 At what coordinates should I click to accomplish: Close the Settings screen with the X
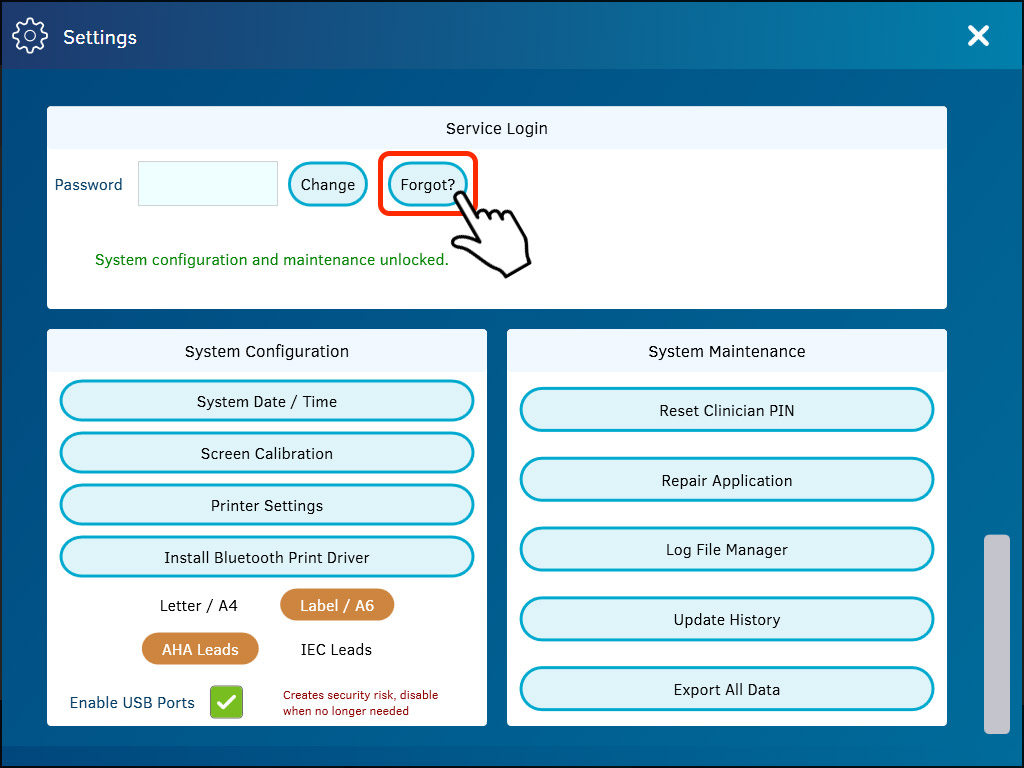click(x=978, y=35)
